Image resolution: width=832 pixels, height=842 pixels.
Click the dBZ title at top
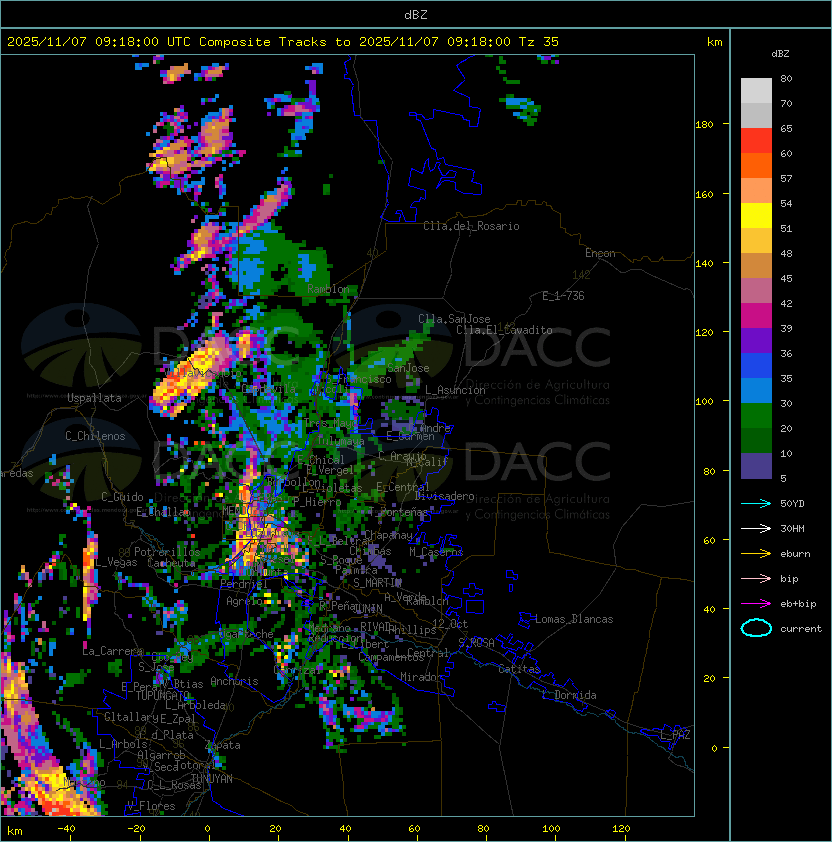pos(416,14)
